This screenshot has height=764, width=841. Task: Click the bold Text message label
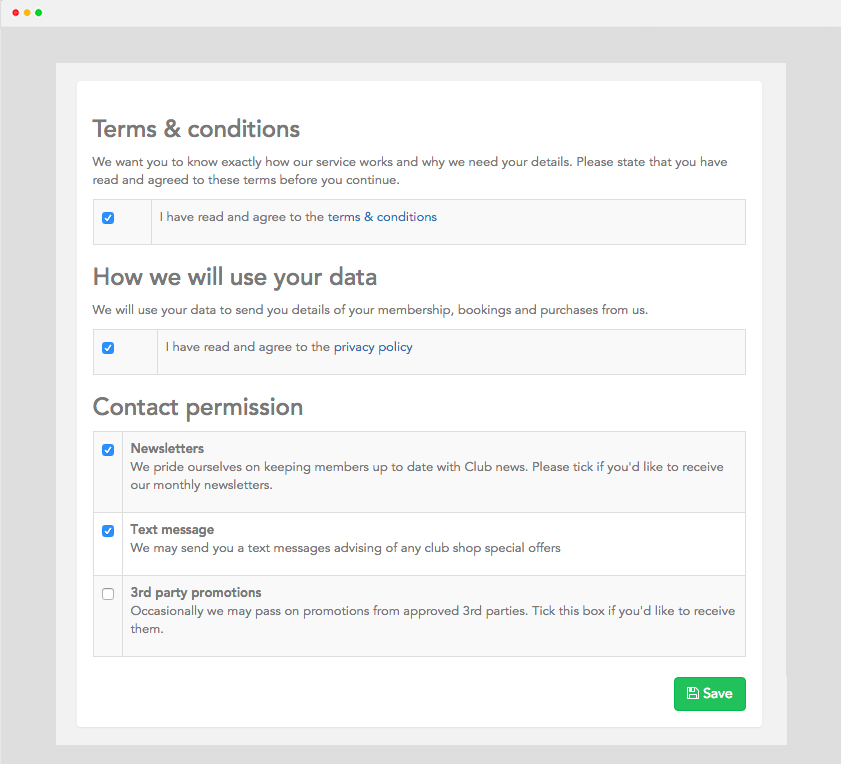click(172, 530)
